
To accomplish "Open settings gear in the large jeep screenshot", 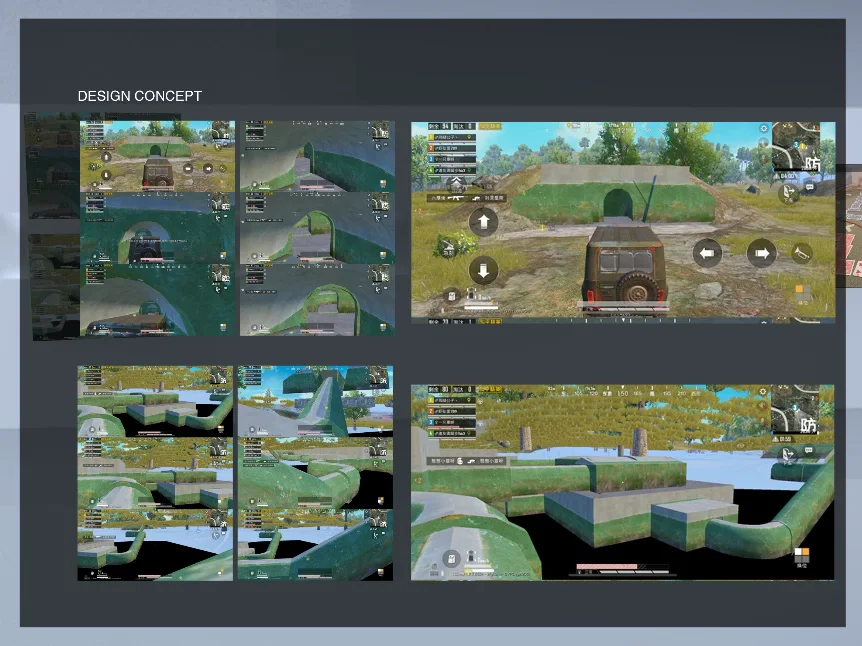I will [x=764, y=128].
